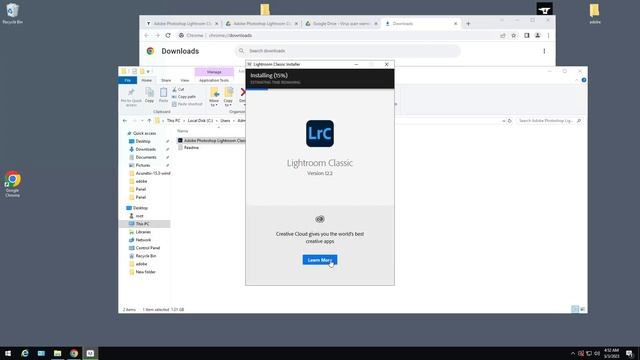Viewport: 640px width, 360px height.
Task: Open File Explorer from taskbar
Action: 58,353
